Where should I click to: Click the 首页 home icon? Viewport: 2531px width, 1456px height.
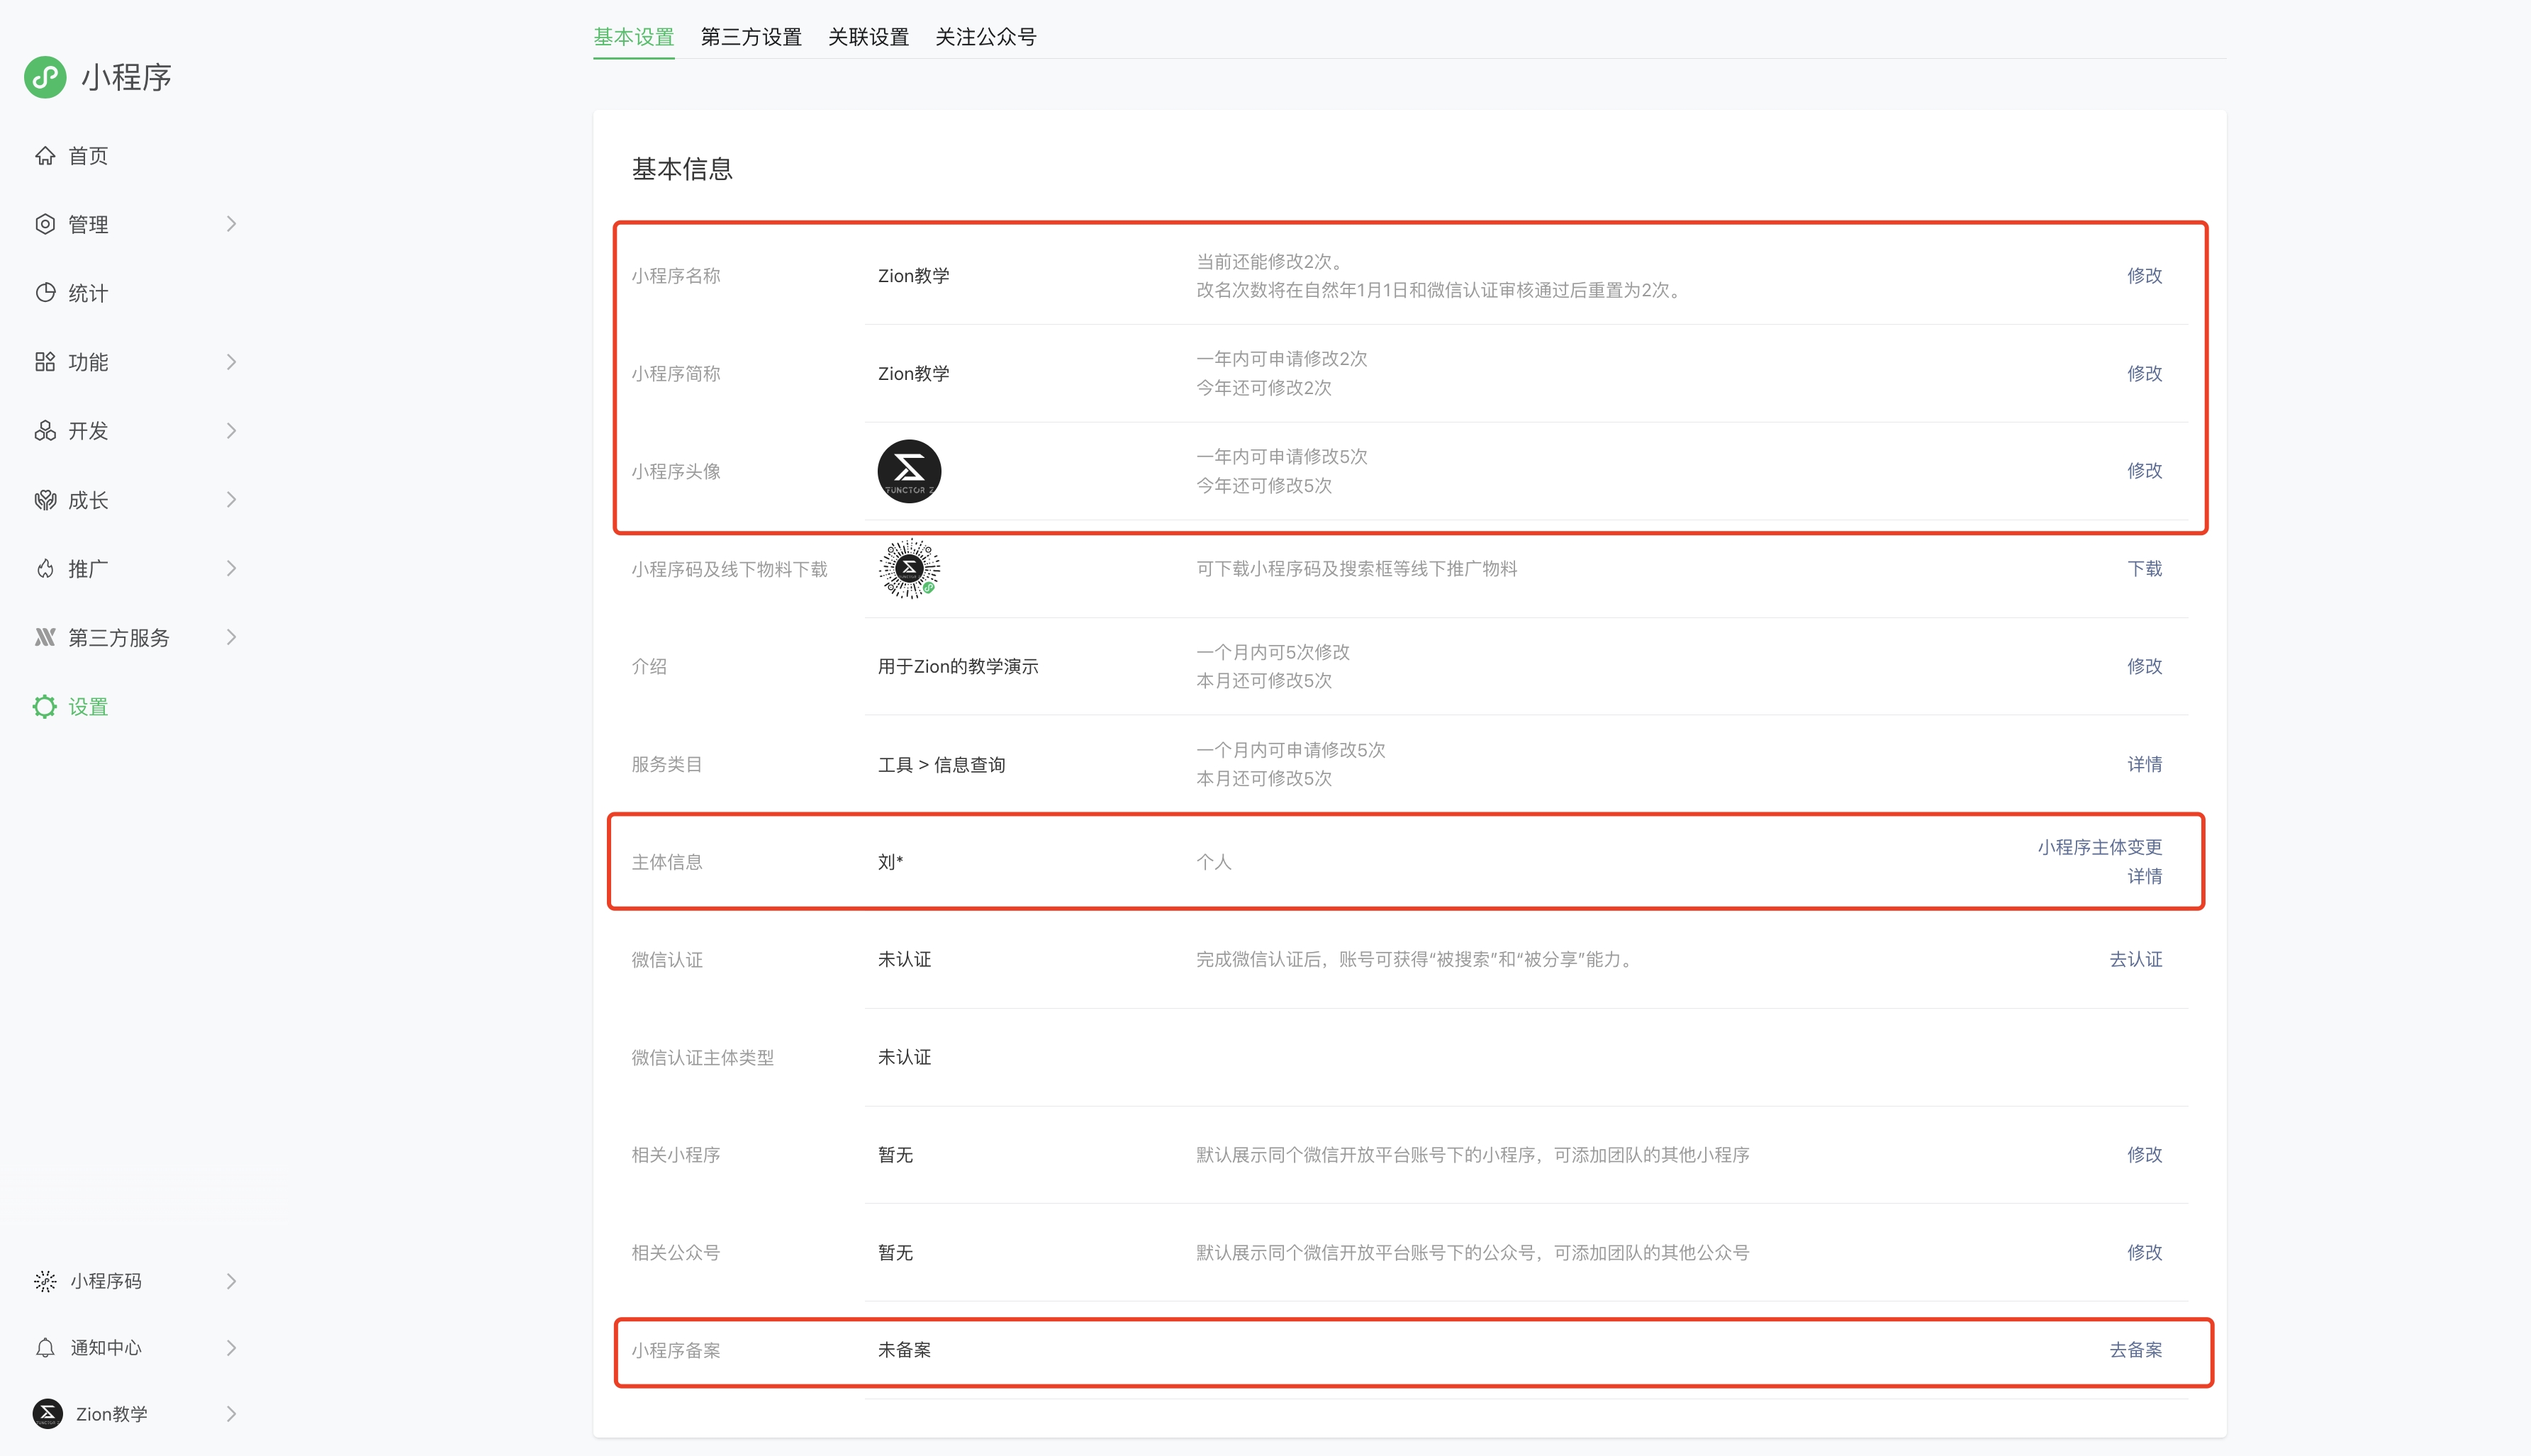pos(45,155)
